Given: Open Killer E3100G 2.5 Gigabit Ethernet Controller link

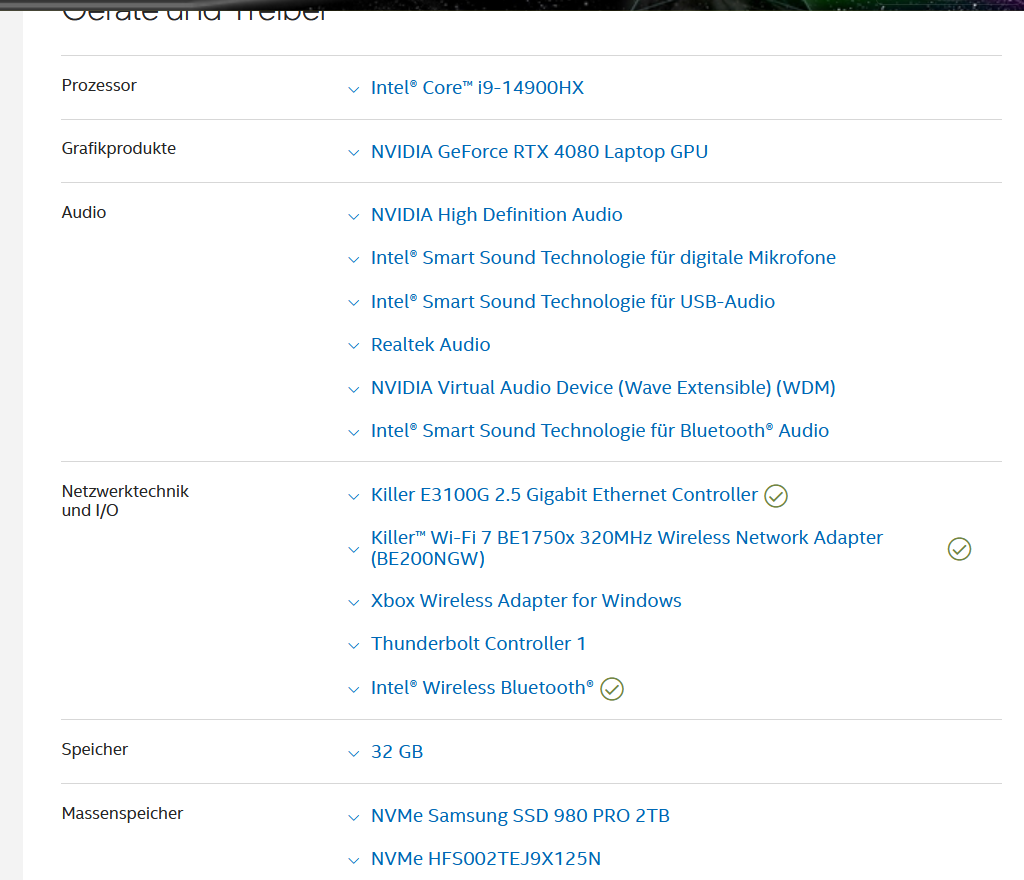Looking at the screenshot, I should 564,495.
